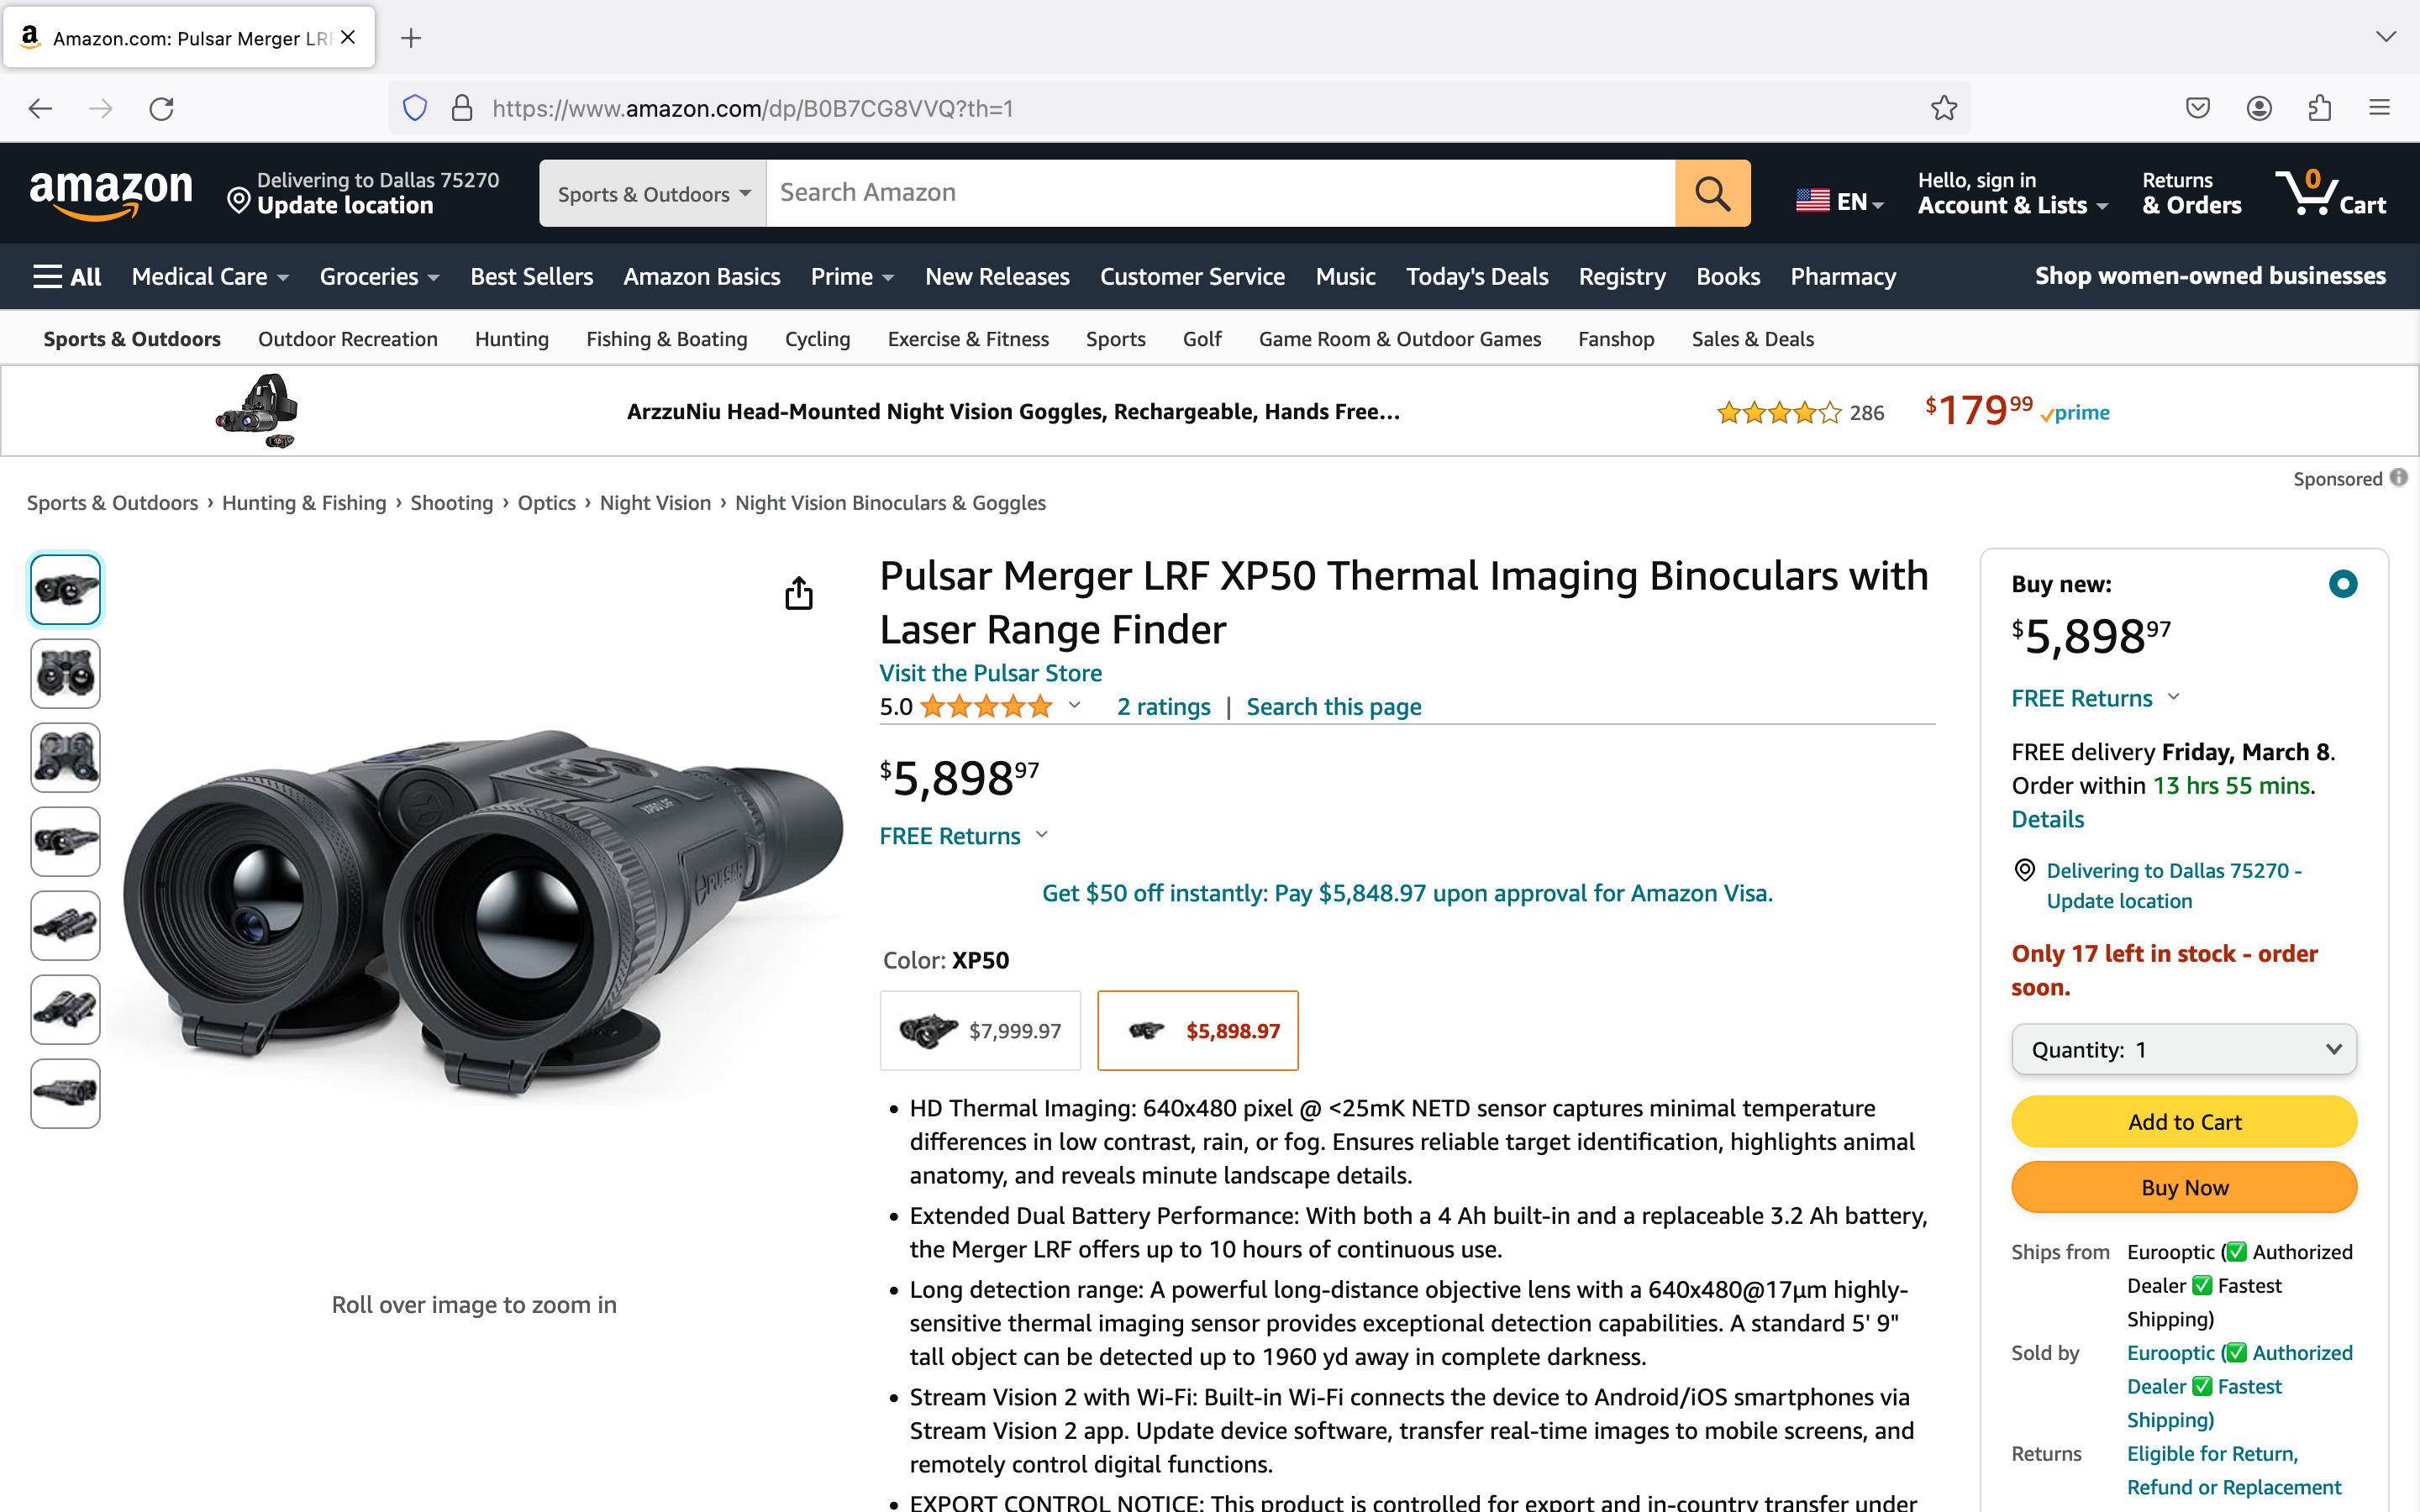Click the Sponsored info icon
Screen dimensions: 2420x1512
tap(2399, 478)
